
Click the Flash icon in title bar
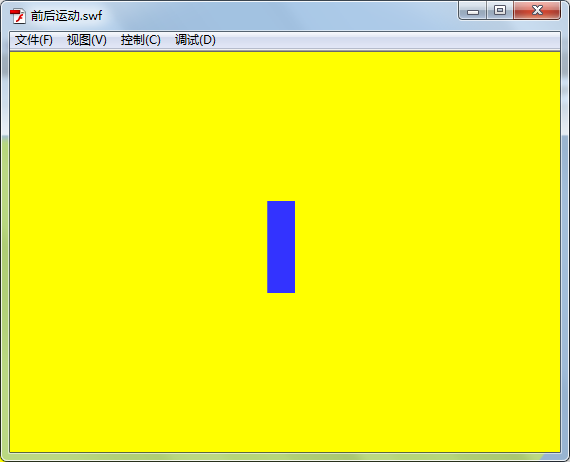tap(17, 16)
